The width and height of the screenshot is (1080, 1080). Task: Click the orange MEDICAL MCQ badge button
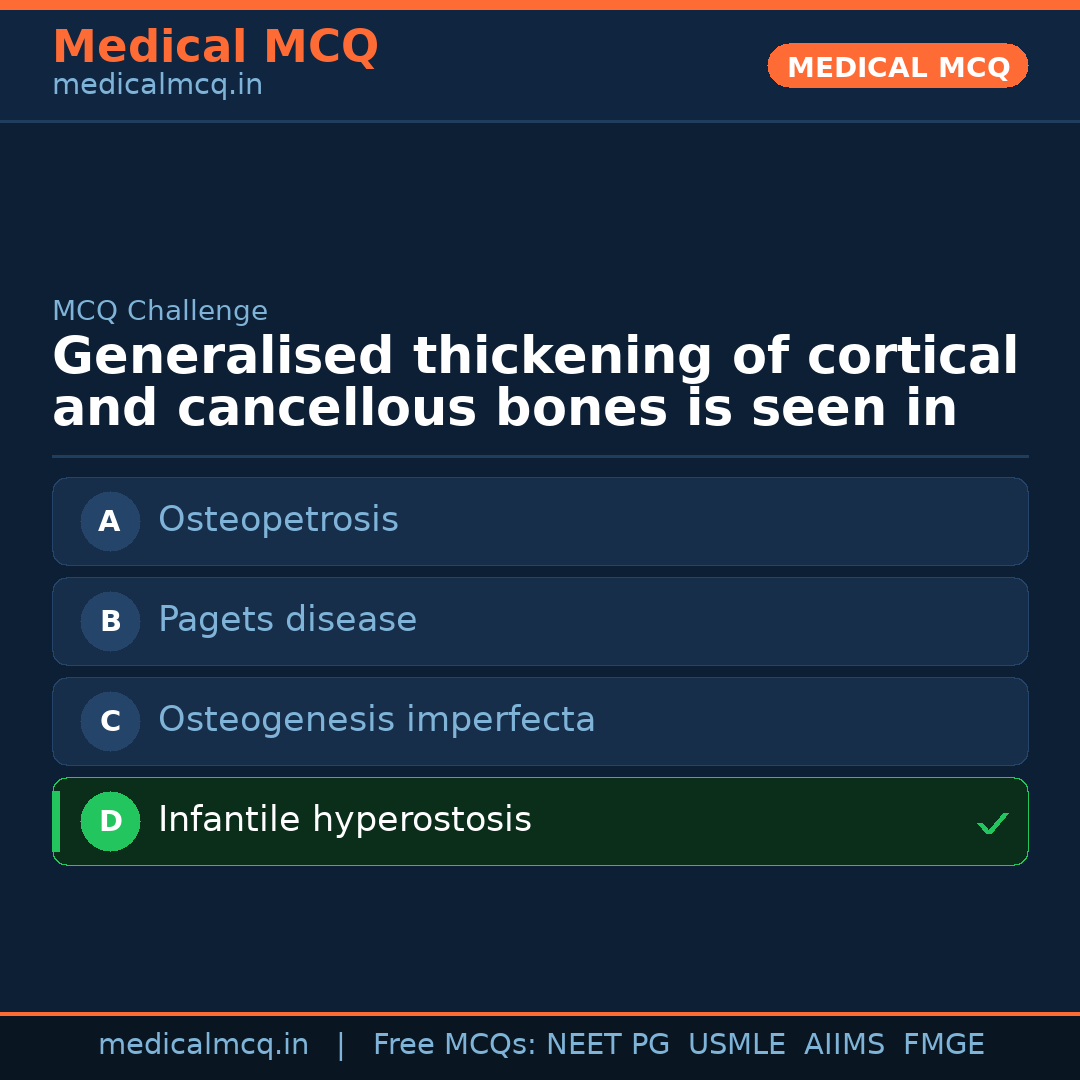[897, 66]
